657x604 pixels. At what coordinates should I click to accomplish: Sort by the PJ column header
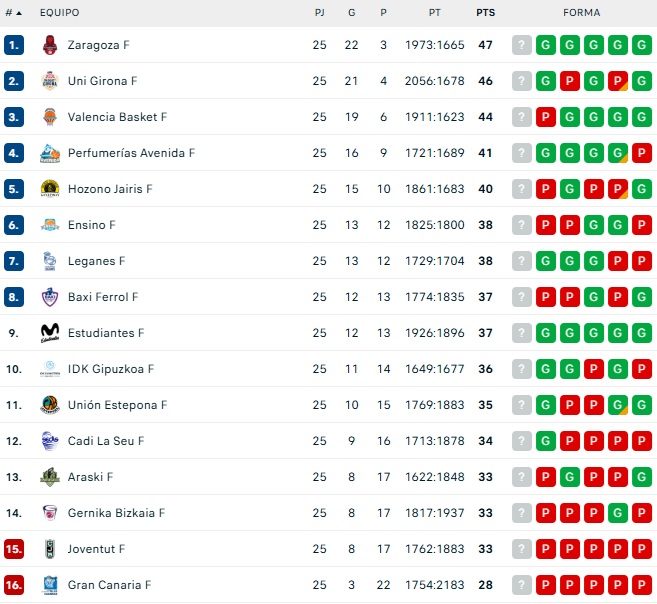click(319, 13)
